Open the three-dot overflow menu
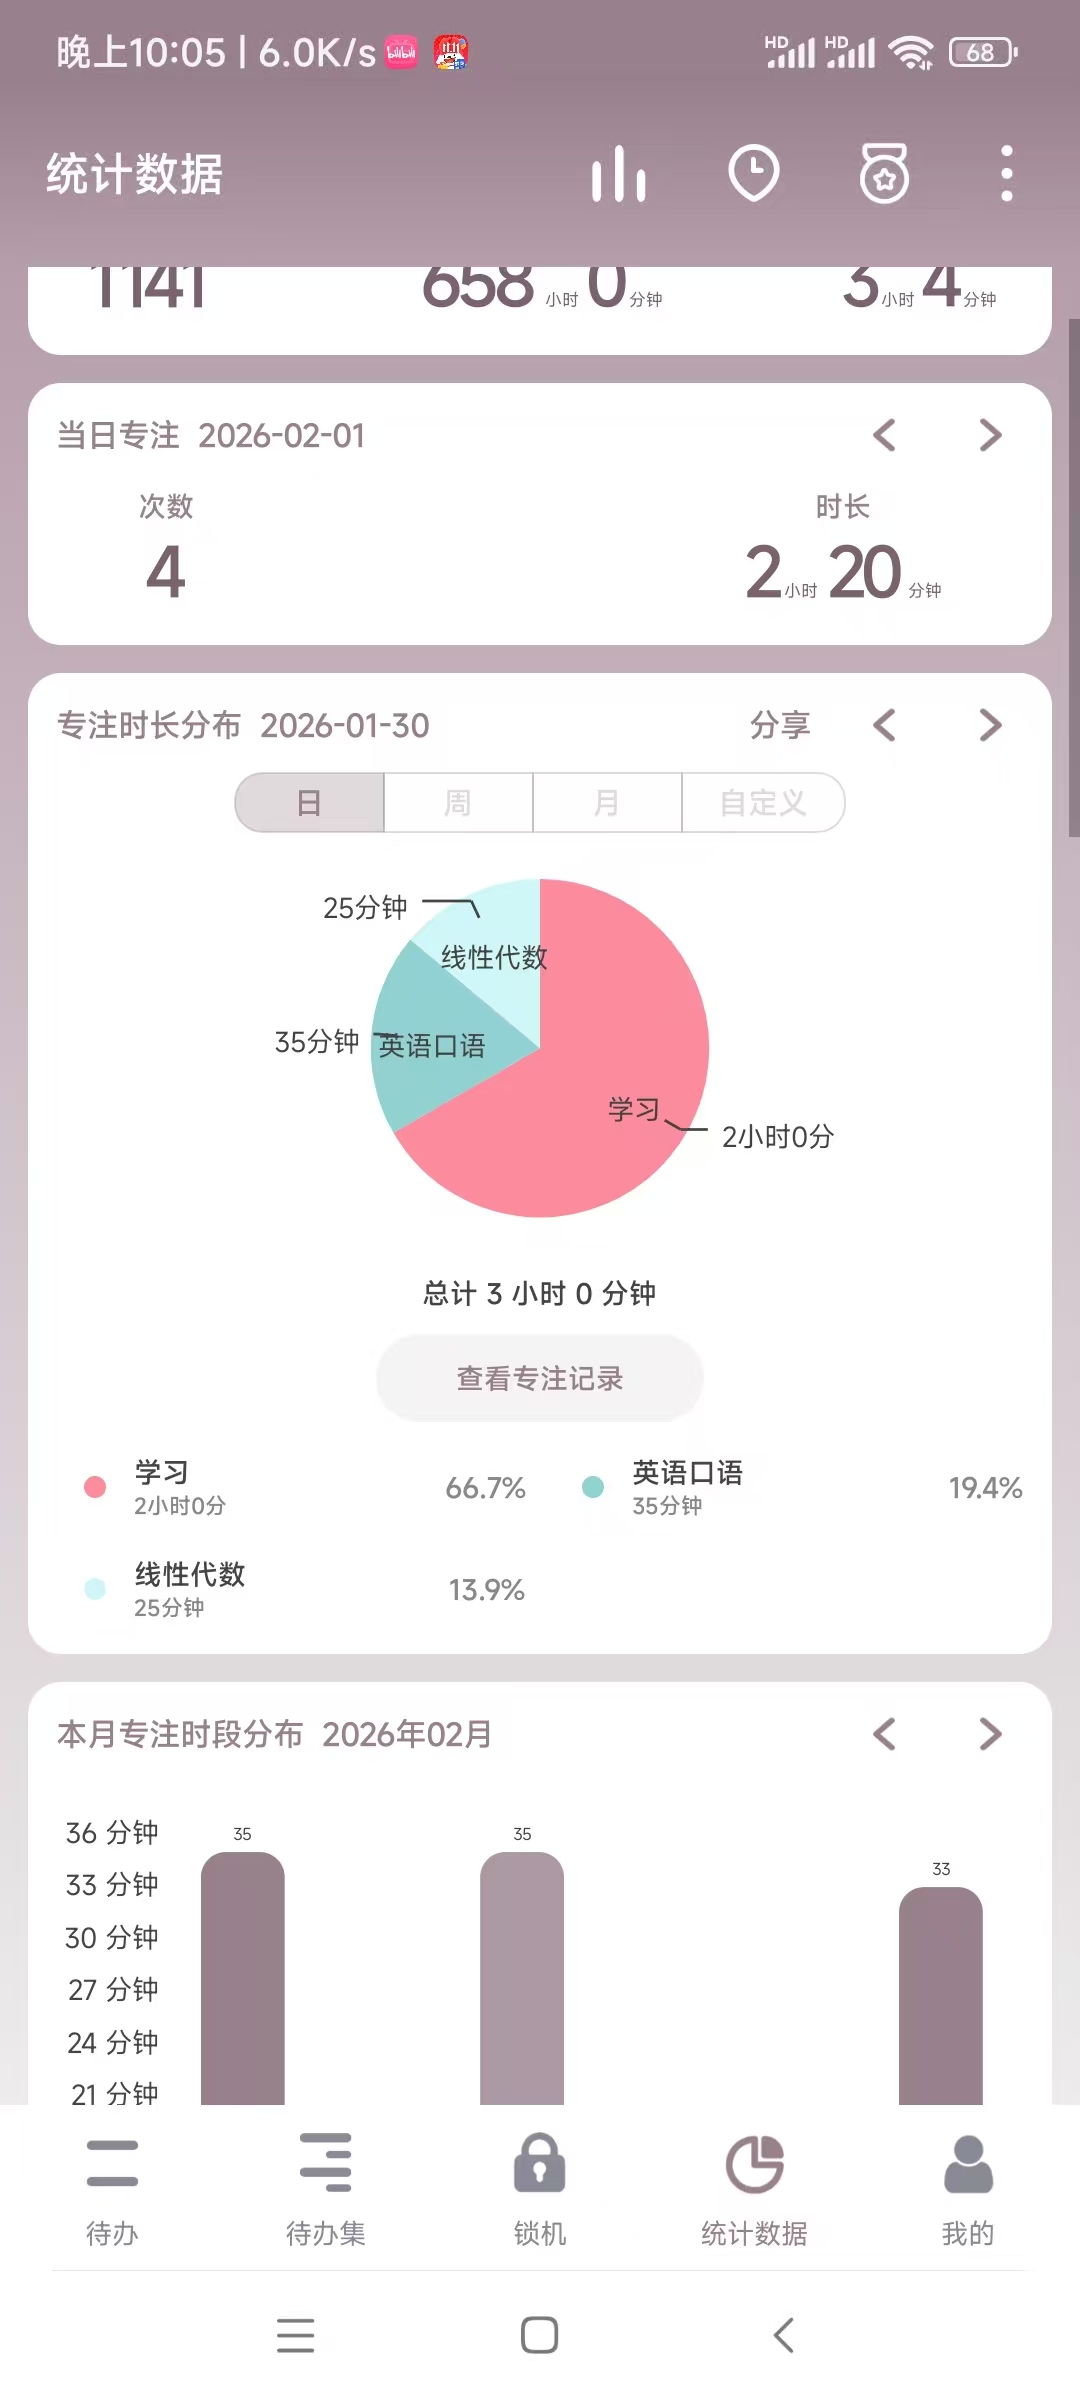The image size is (1080, 2400). point(1006,174)
